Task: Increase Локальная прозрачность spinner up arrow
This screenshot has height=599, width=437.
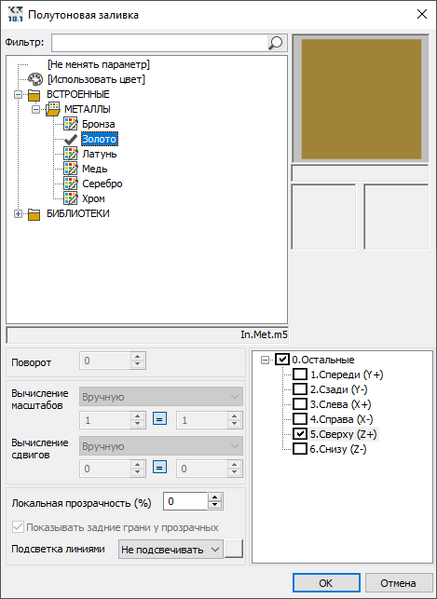Action: tap(215, 498)
